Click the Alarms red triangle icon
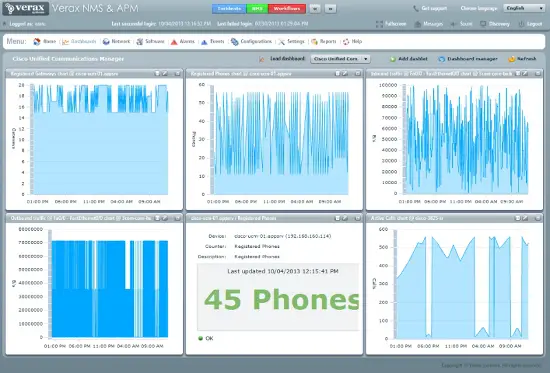The width and height of the screenshot is (550, 373). click(174, 42)
